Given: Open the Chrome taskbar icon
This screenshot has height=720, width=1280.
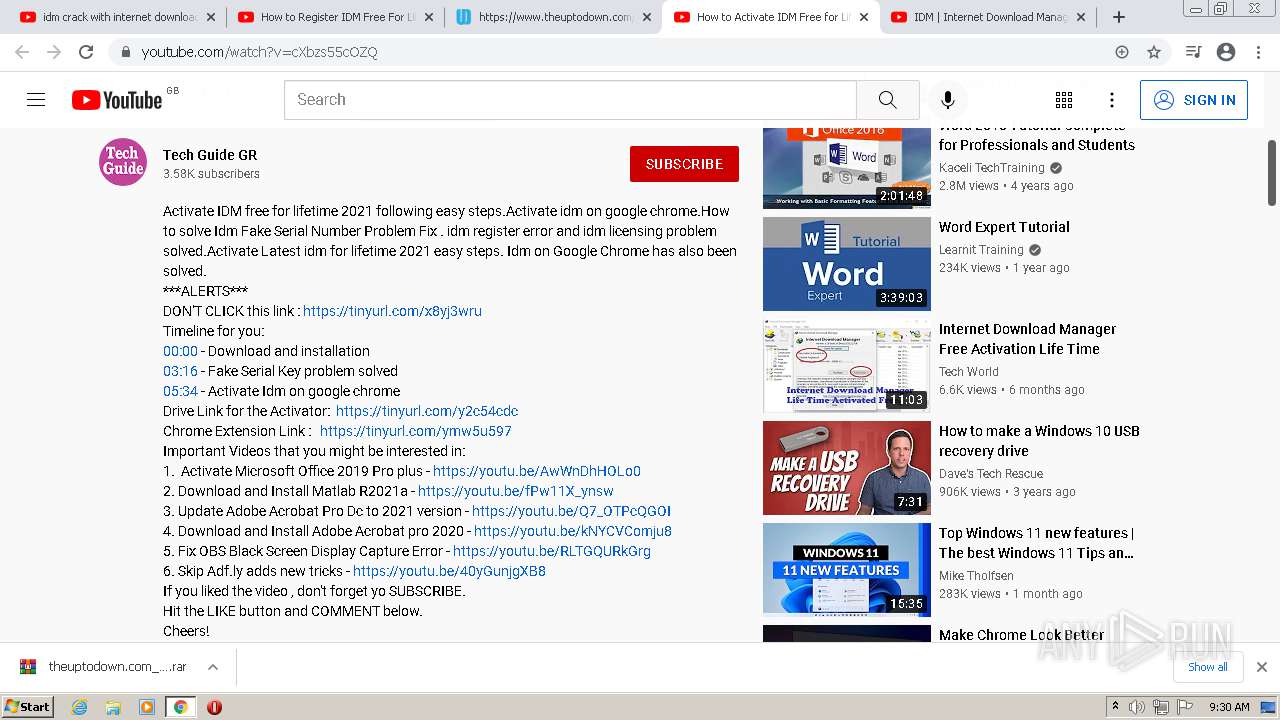Looking at the screenshot, I should (180, 707).
